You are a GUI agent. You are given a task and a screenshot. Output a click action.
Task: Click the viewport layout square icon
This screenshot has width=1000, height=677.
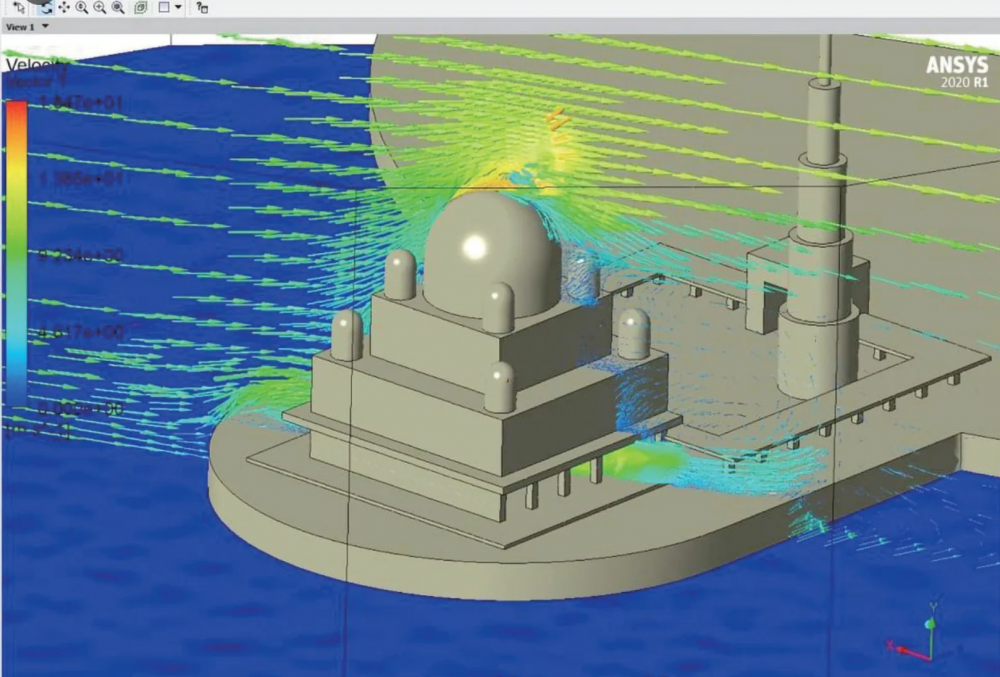pyautogui.click(x=163, y=7)
